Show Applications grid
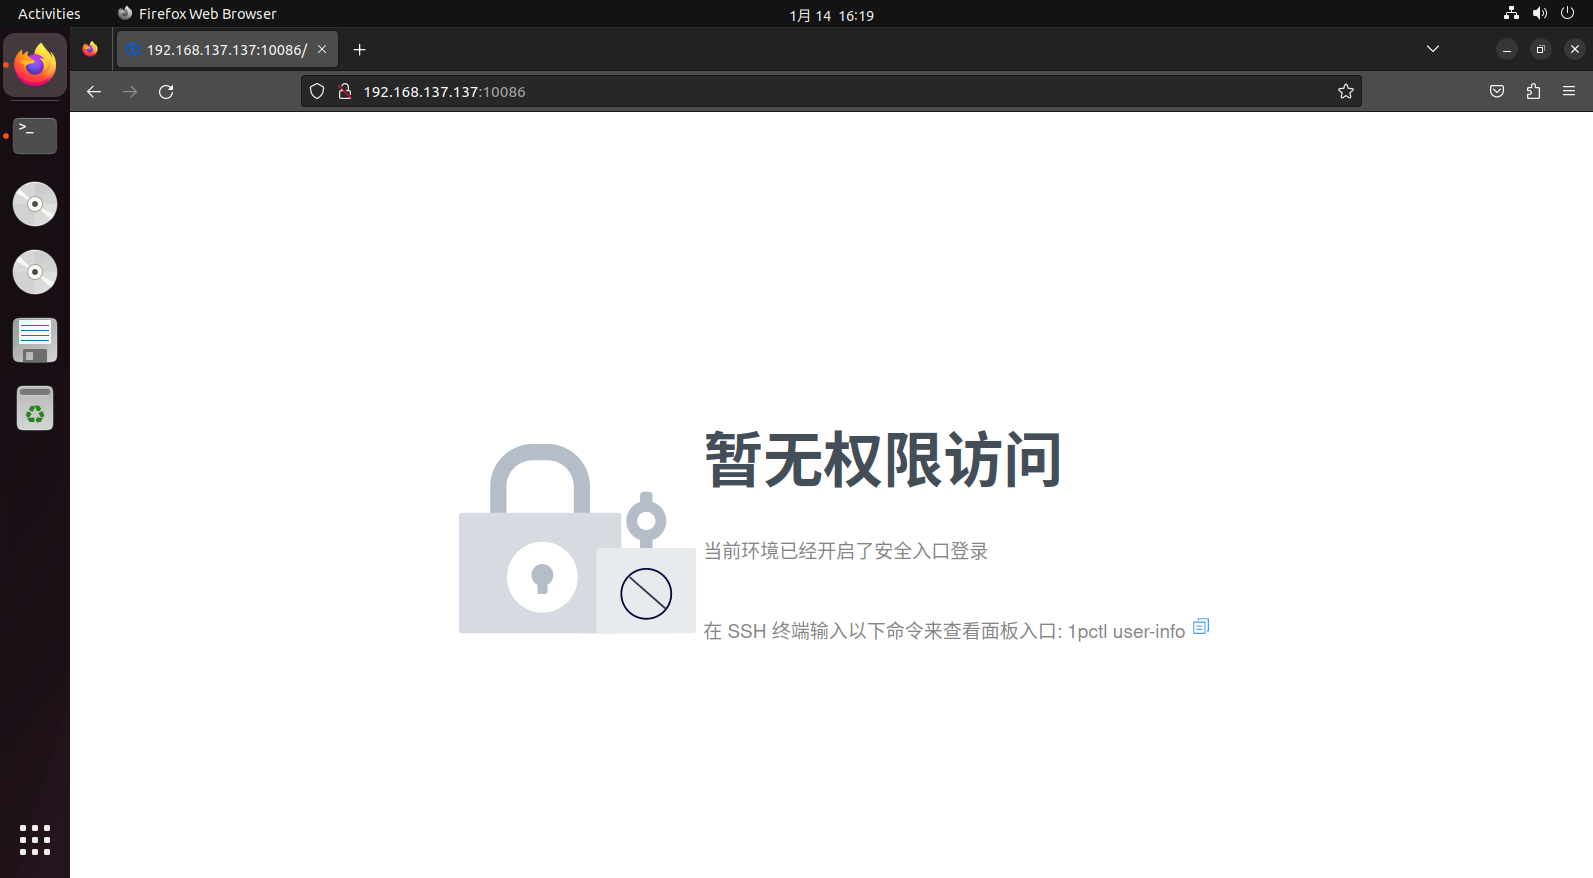 pyautogui.click(x=35, y=840)
